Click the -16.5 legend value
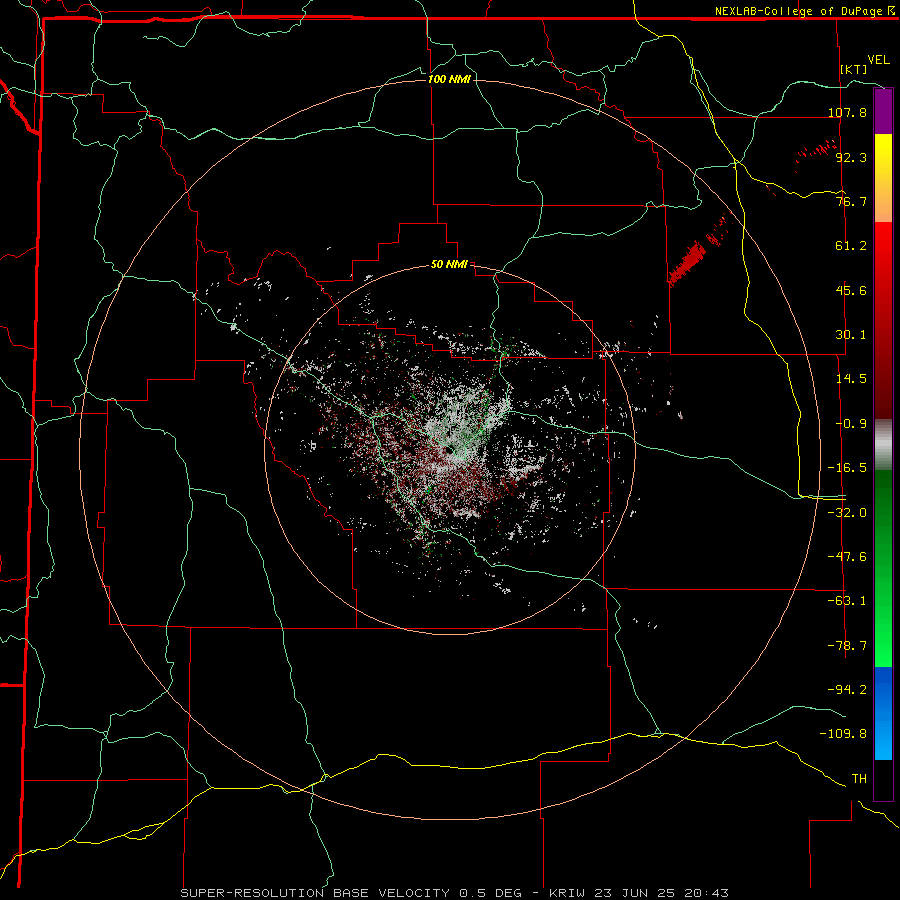Image resolution: width=900 pixels, height=900 pixels. click(847, 468)
